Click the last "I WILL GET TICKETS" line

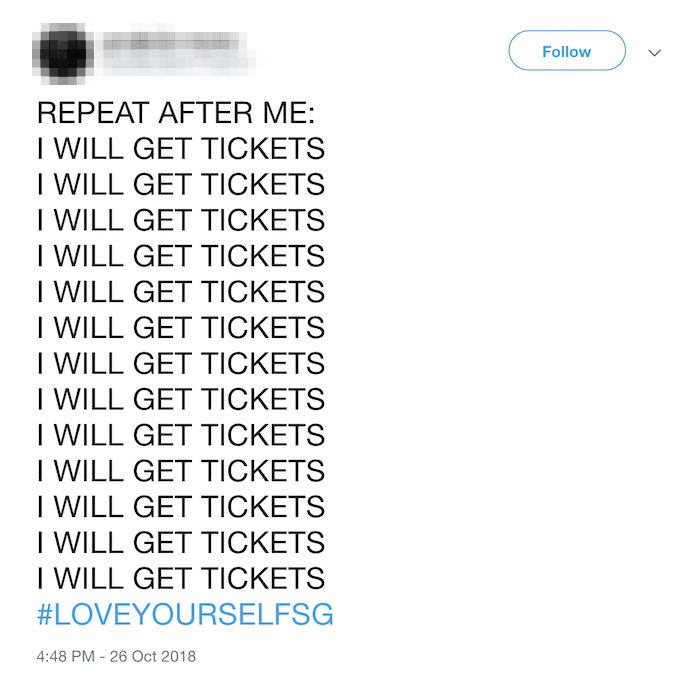tap(181, 578)
